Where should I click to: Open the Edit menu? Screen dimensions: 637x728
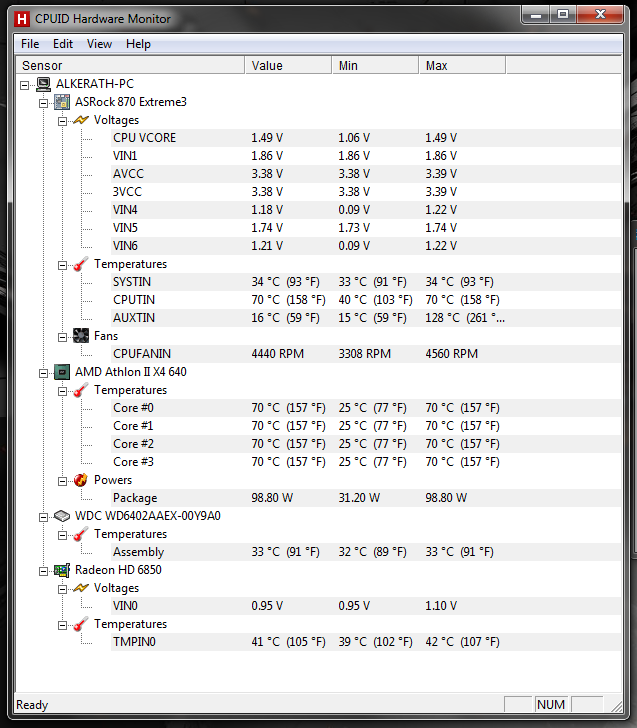(x=63, y=44)
